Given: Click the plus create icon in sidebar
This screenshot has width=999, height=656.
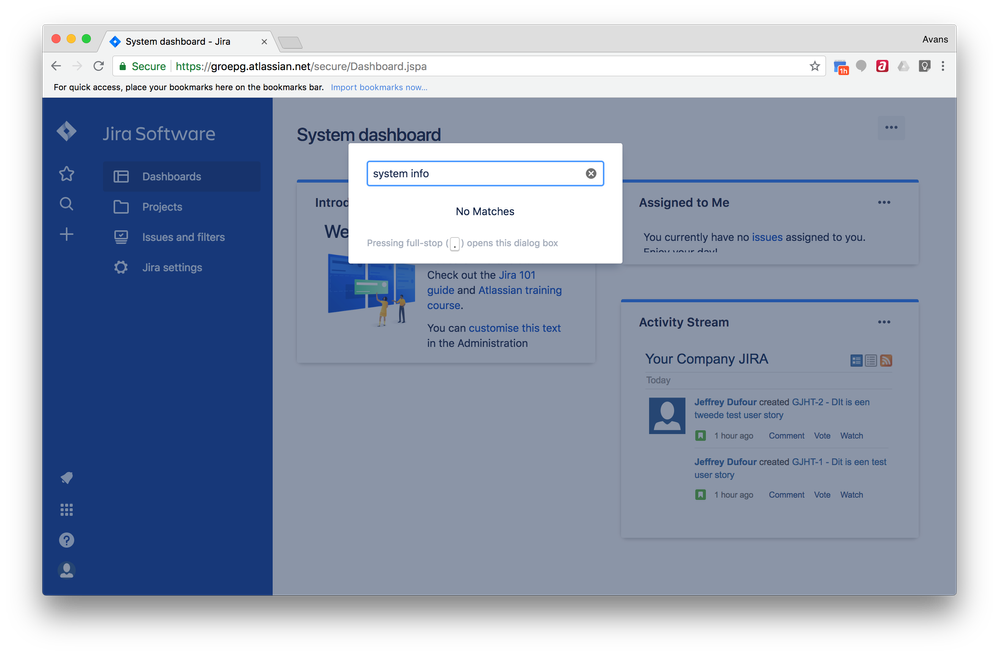Looking at the screenshot, I should pyautogui.click(x=66, y=234).
